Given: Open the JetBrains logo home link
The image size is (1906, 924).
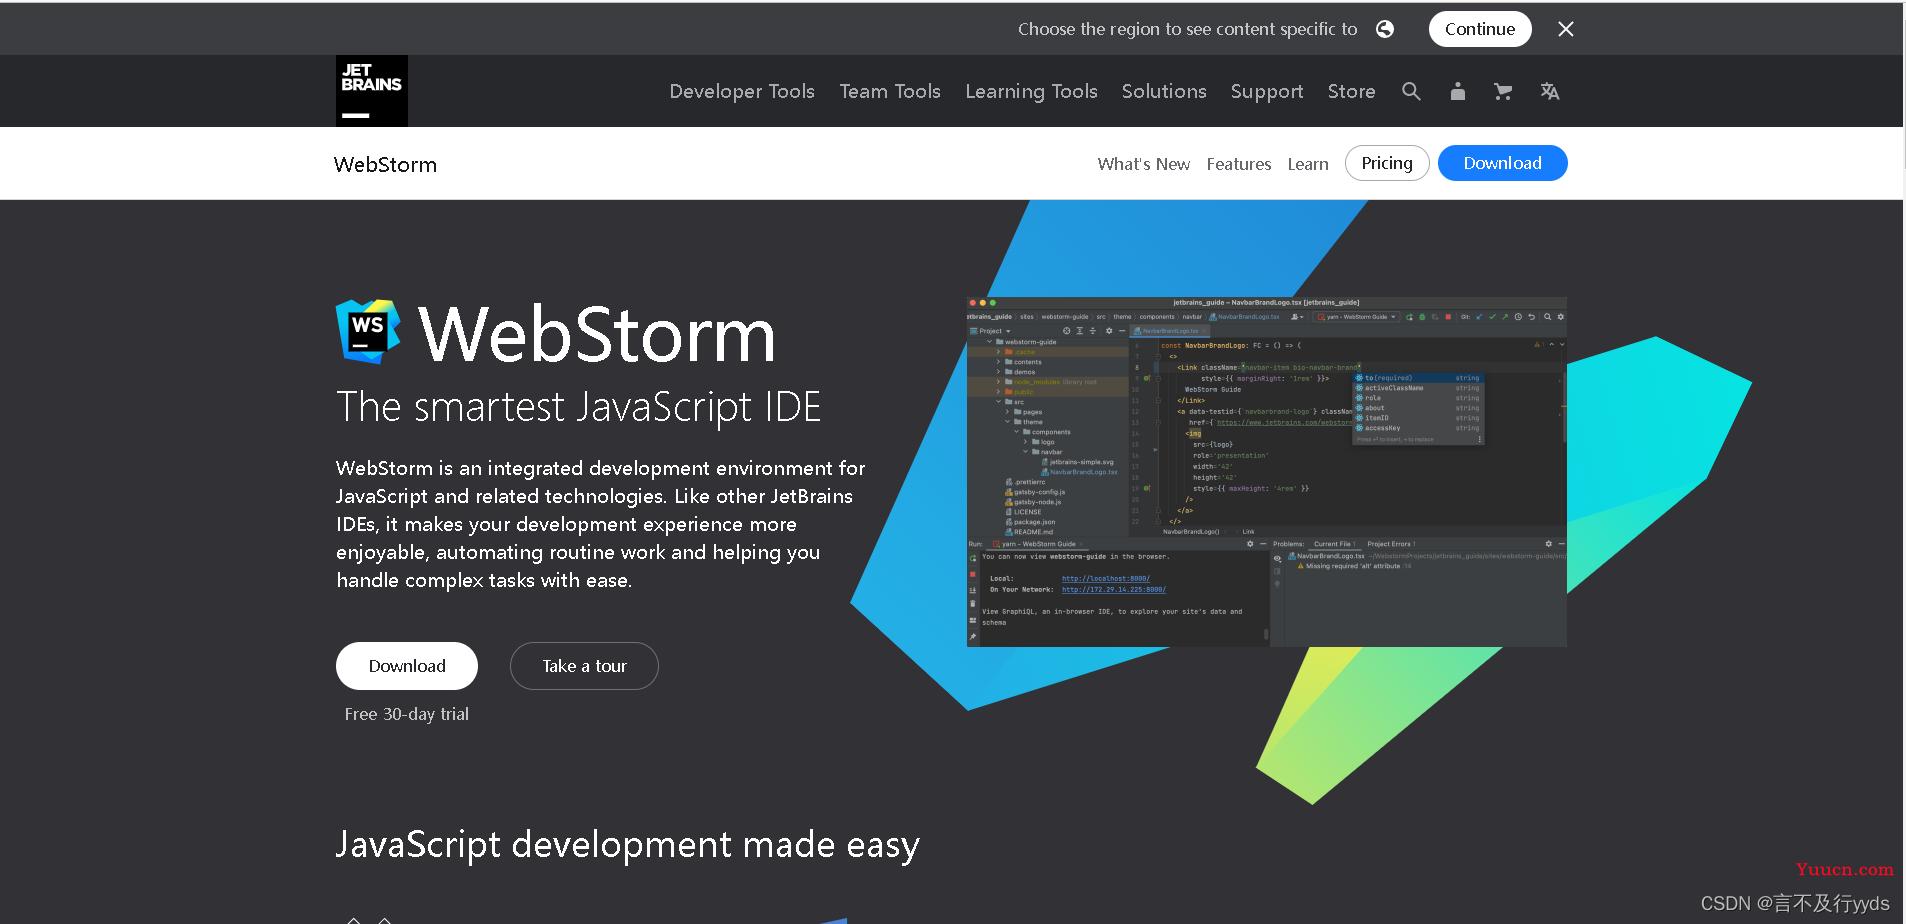Looking at the screenshot, I should [x=371, y=91].
